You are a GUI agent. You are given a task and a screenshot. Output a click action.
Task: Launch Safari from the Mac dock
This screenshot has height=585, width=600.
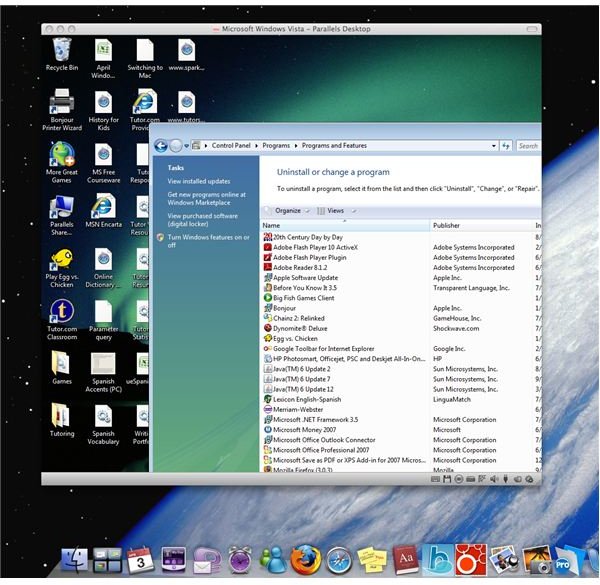click(x=339, y=561)
